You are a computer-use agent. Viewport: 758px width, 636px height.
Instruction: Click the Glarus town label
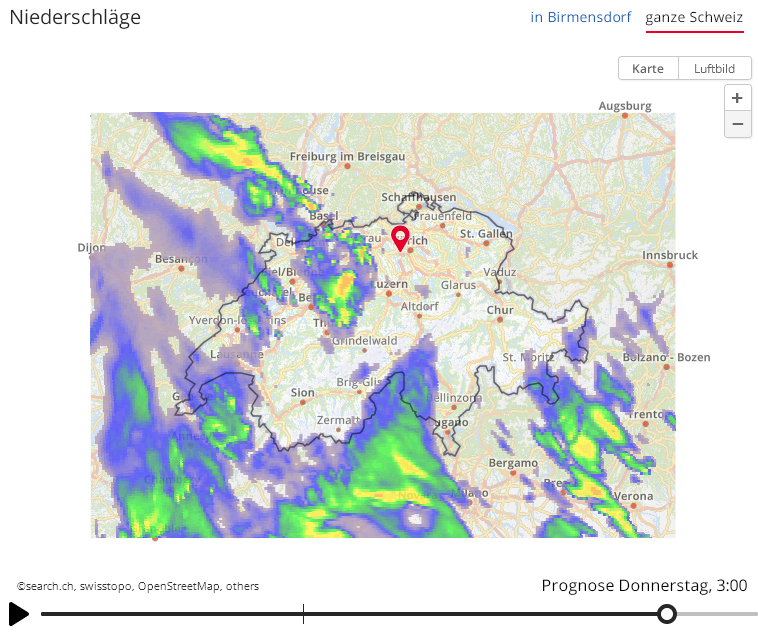458,285
